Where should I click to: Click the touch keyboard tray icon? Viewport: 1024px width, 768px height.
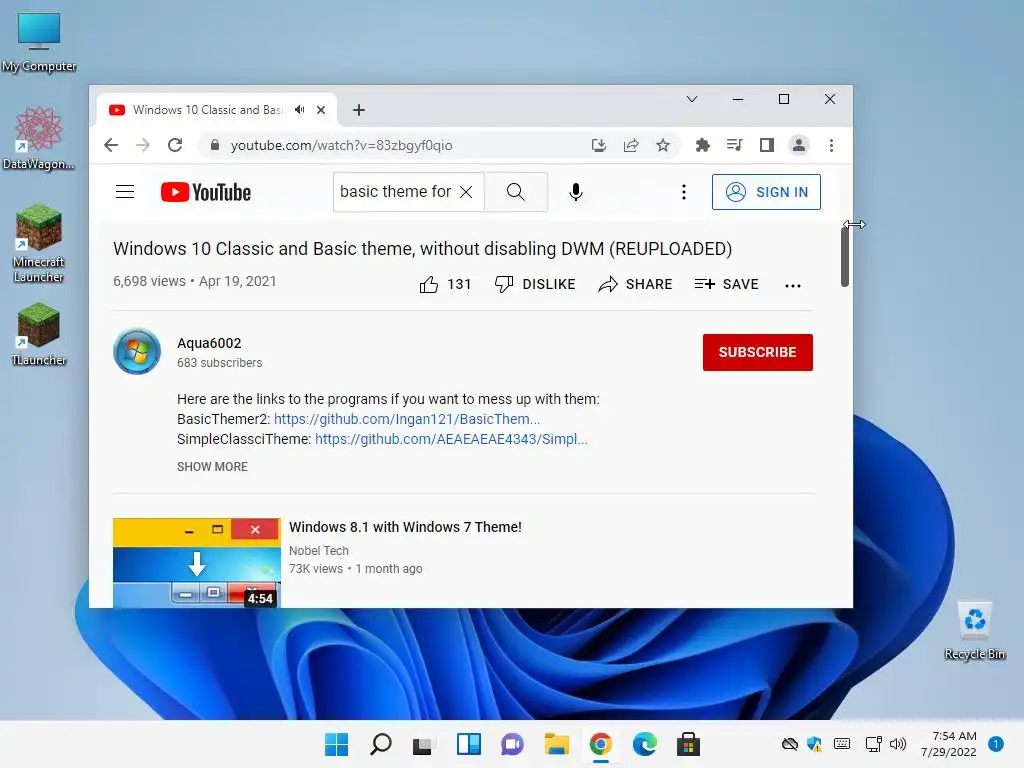point(842,744)
